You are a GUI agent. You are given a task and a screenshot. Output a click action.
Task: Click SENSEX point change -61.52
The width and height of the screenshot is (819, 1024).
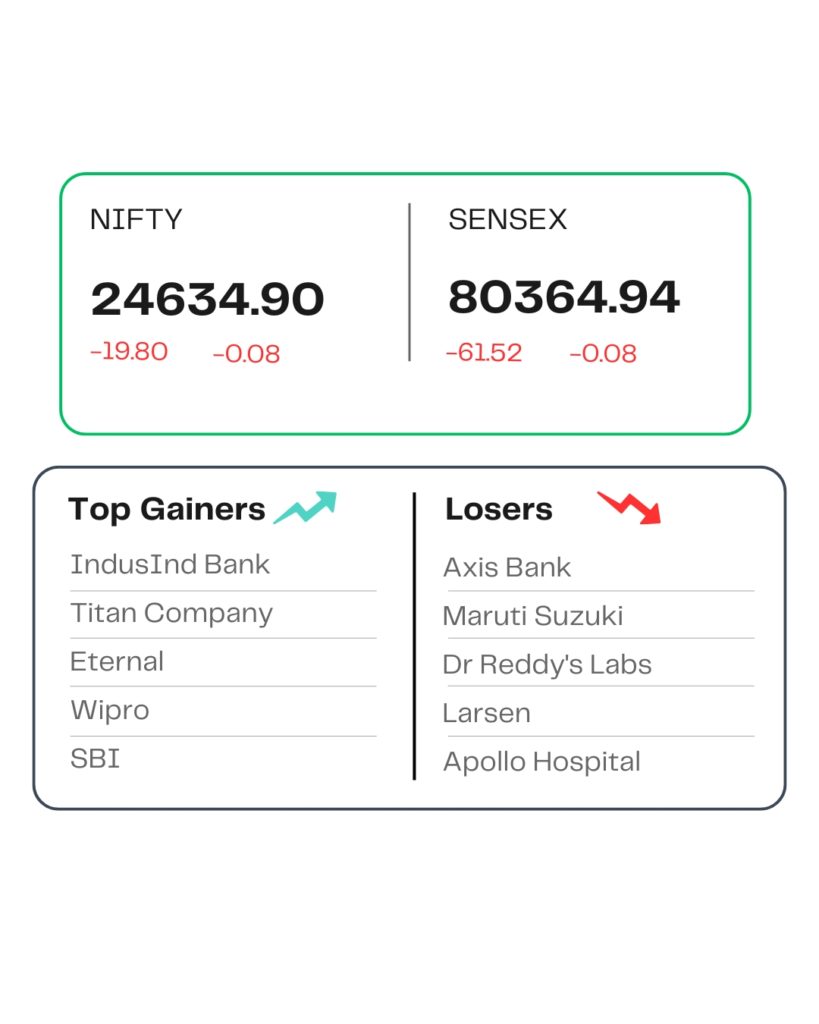[x=484, y=353]
